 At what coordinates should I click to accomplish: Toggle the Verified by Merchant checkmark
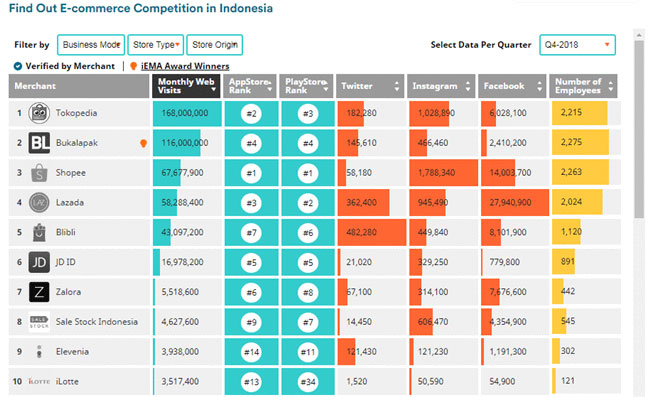[x=18, y=66]
